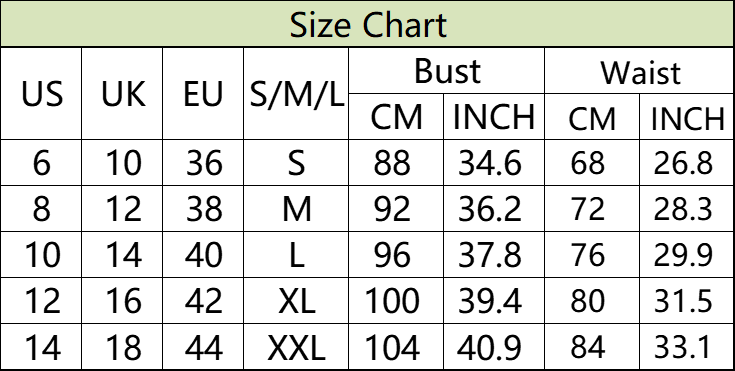Select EU size 44 cell

point(203,347)
